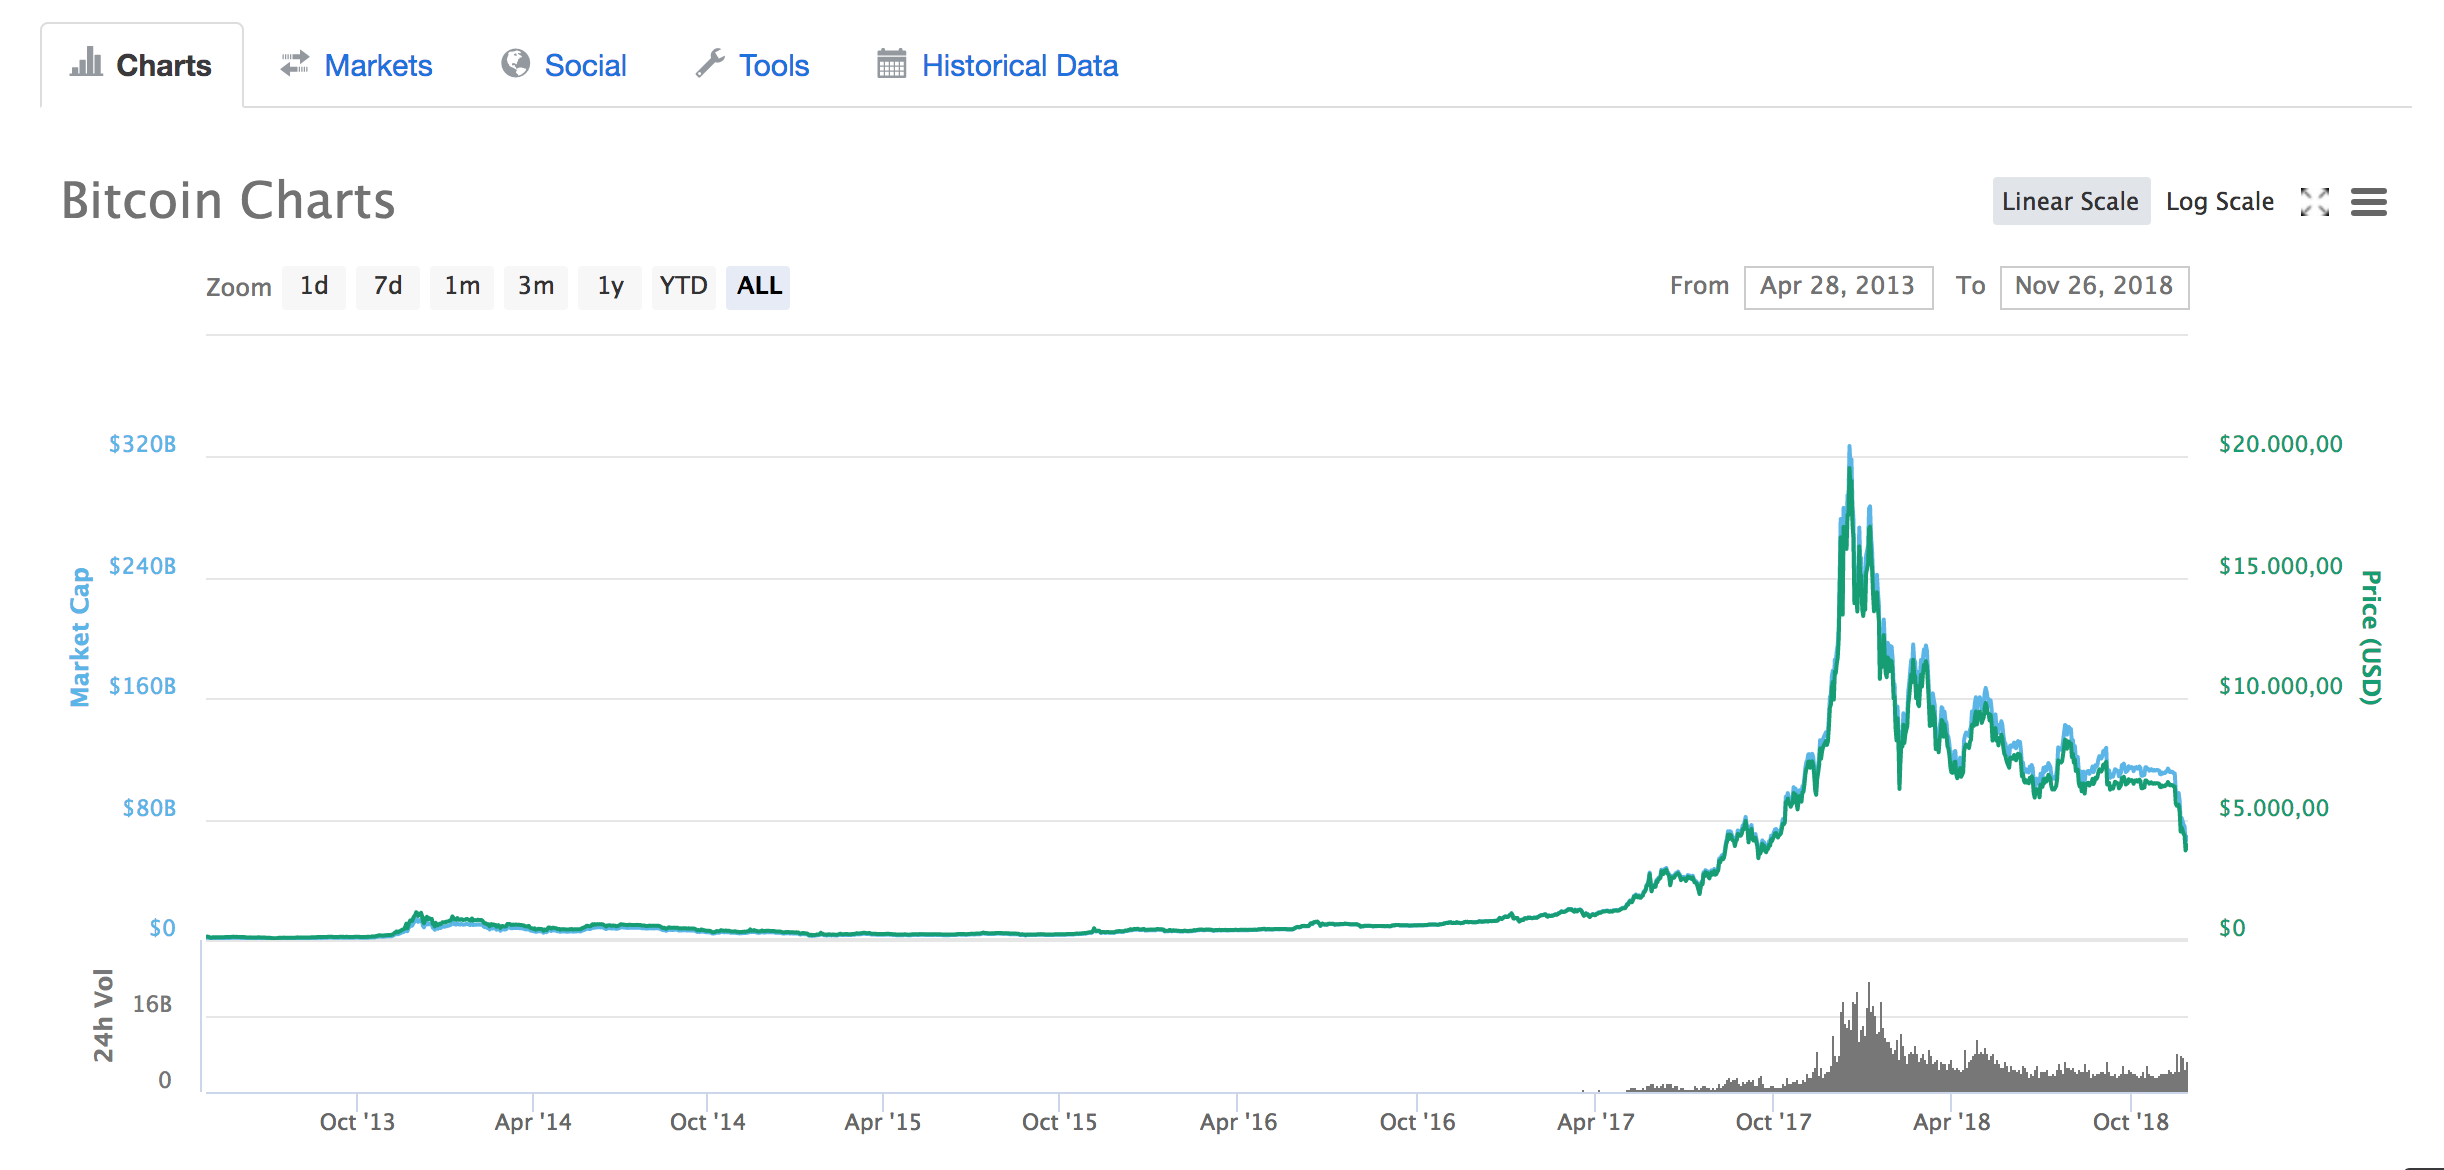
Task: Open the Historical Data tab
Action: pos(1019,66)
